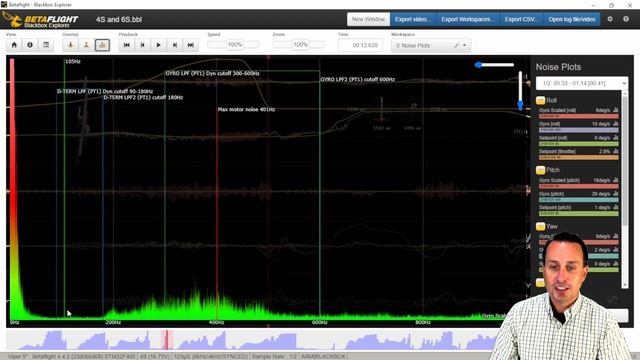This screenshot has height=360, width=640.
Task: Click the spectrum icon for Gyro [pitch]
Action: pos(616,194)
